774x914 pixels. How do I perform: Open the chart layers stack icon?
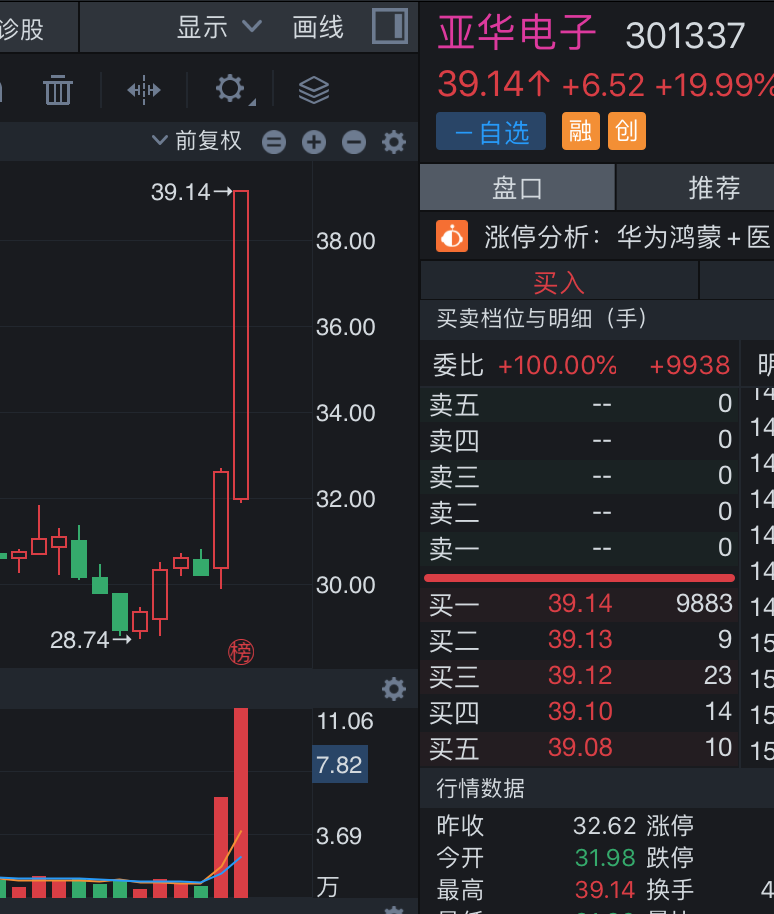click(314, 91)
